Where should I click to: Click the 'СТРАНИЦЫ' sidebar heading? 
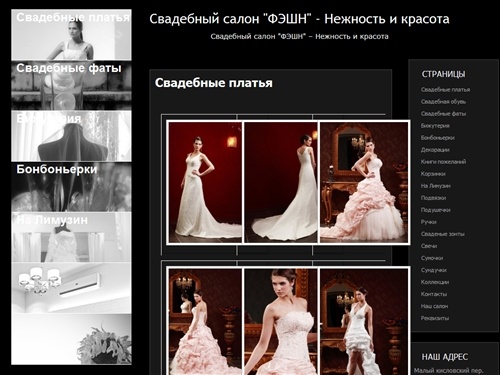pos(443,74)
